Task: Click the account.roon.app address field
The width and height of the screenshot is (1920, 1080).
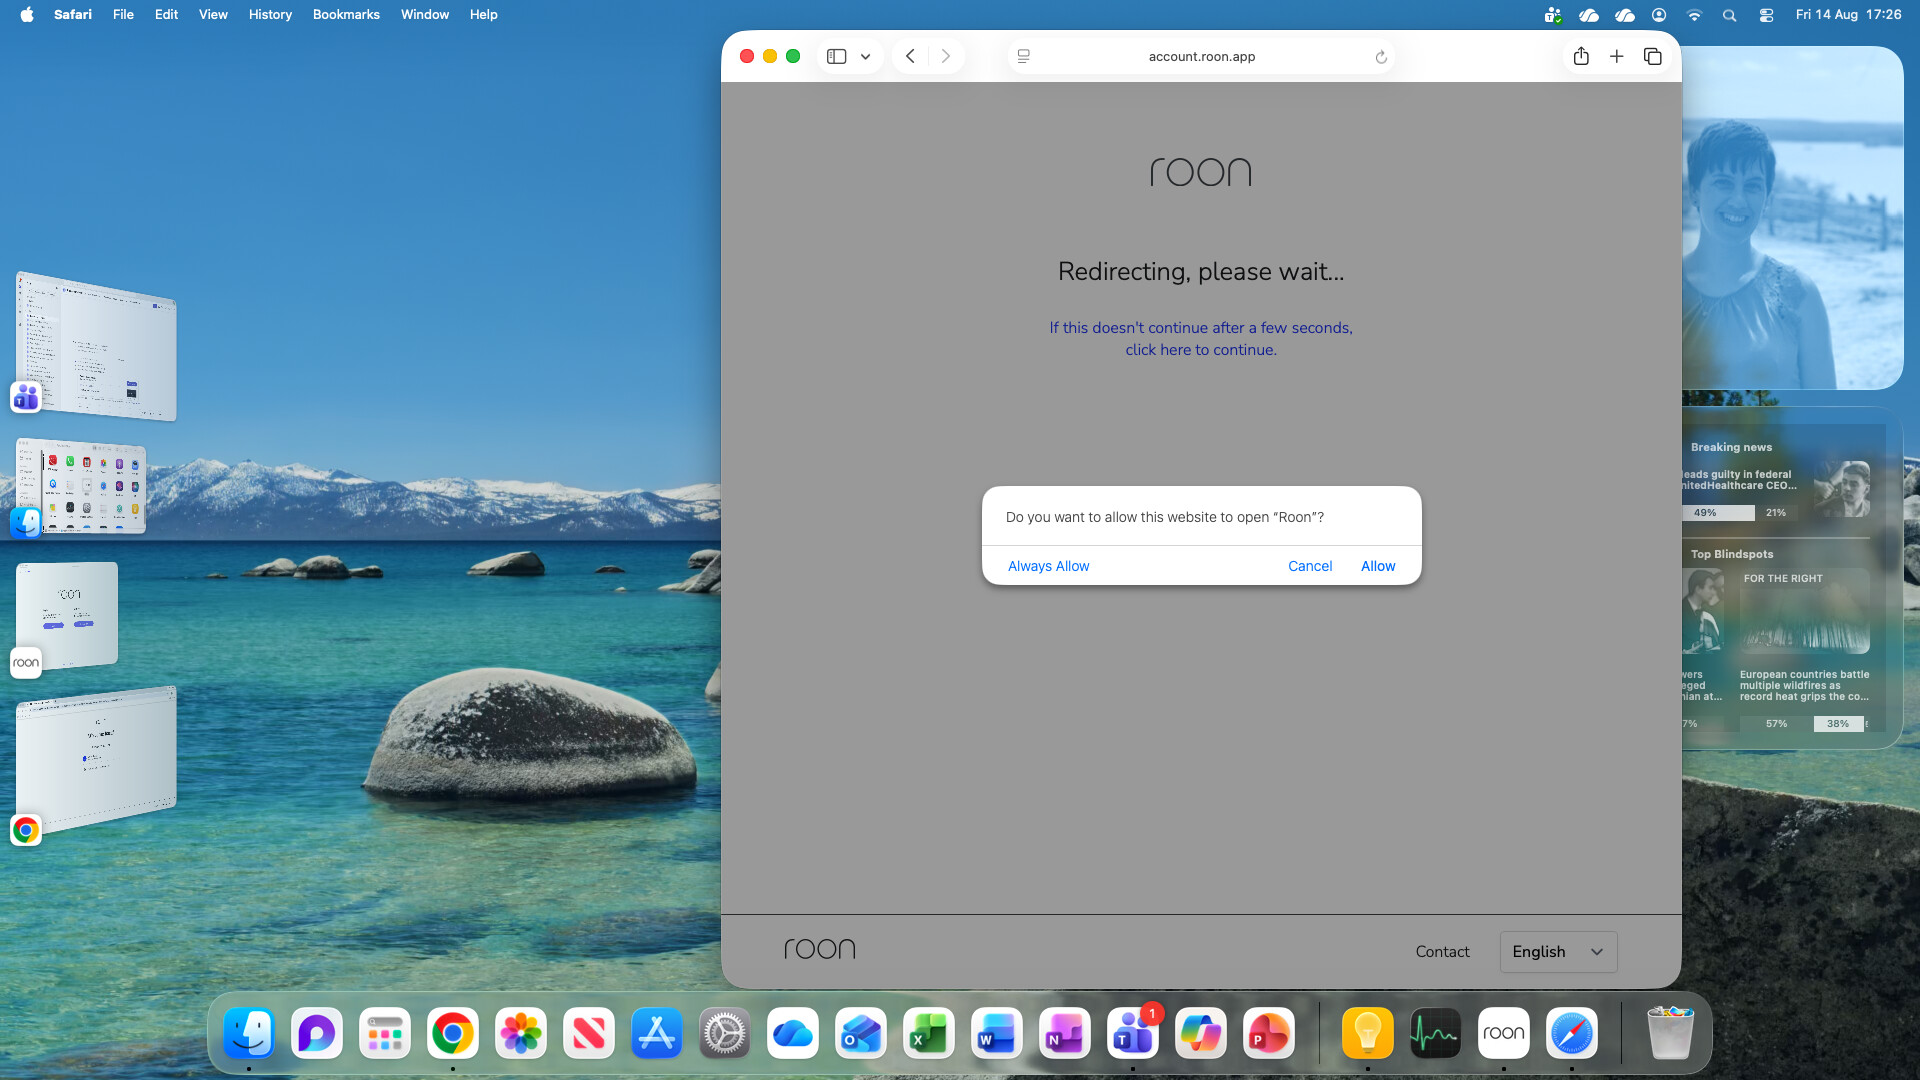Action: (x=1201, y=57)
